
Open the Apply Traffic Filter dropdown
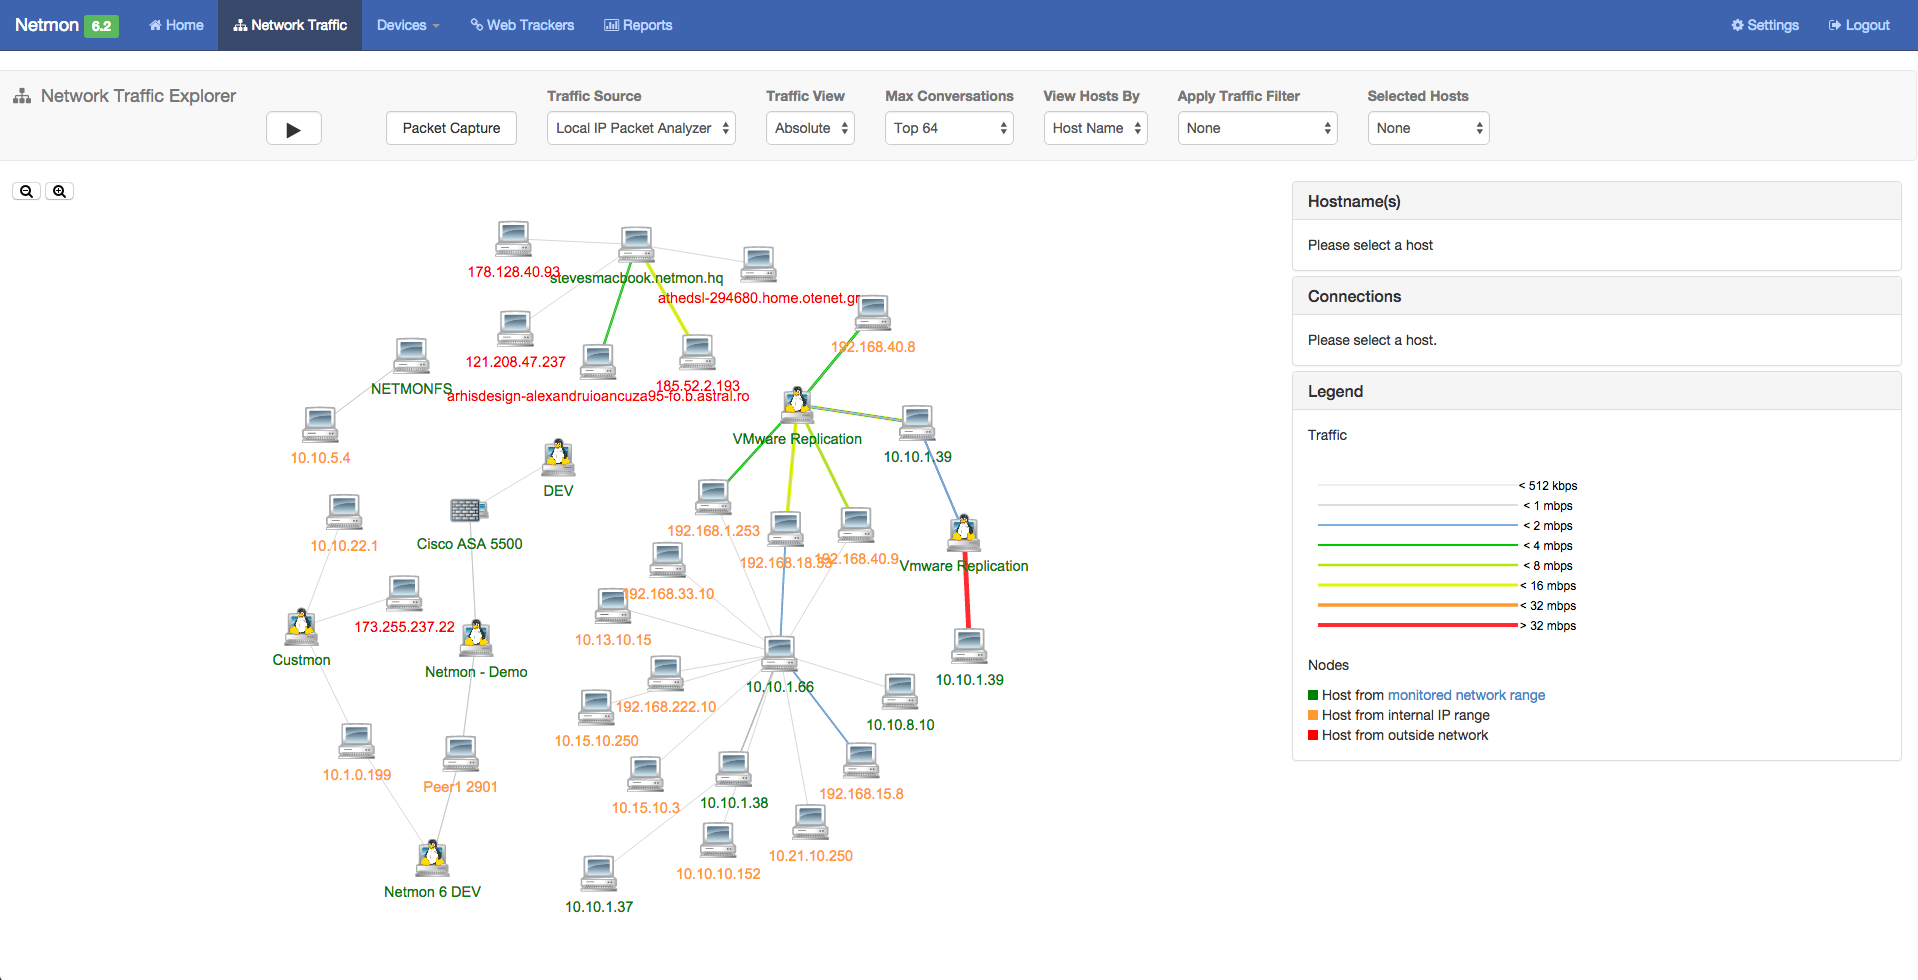pyautogui.click(x=1257, y=128)
